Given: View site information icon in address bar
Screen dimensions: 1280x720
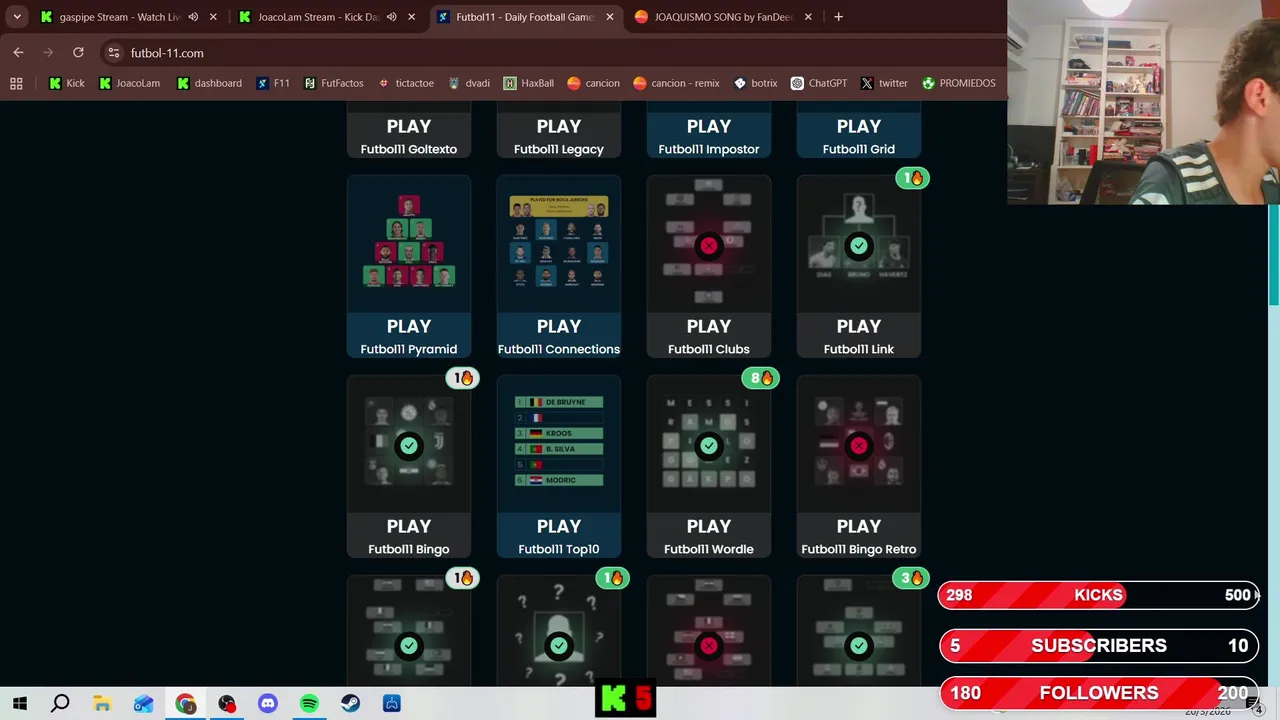Looking at the screenshot, I should pyautogui.click(x=114, y=53).
